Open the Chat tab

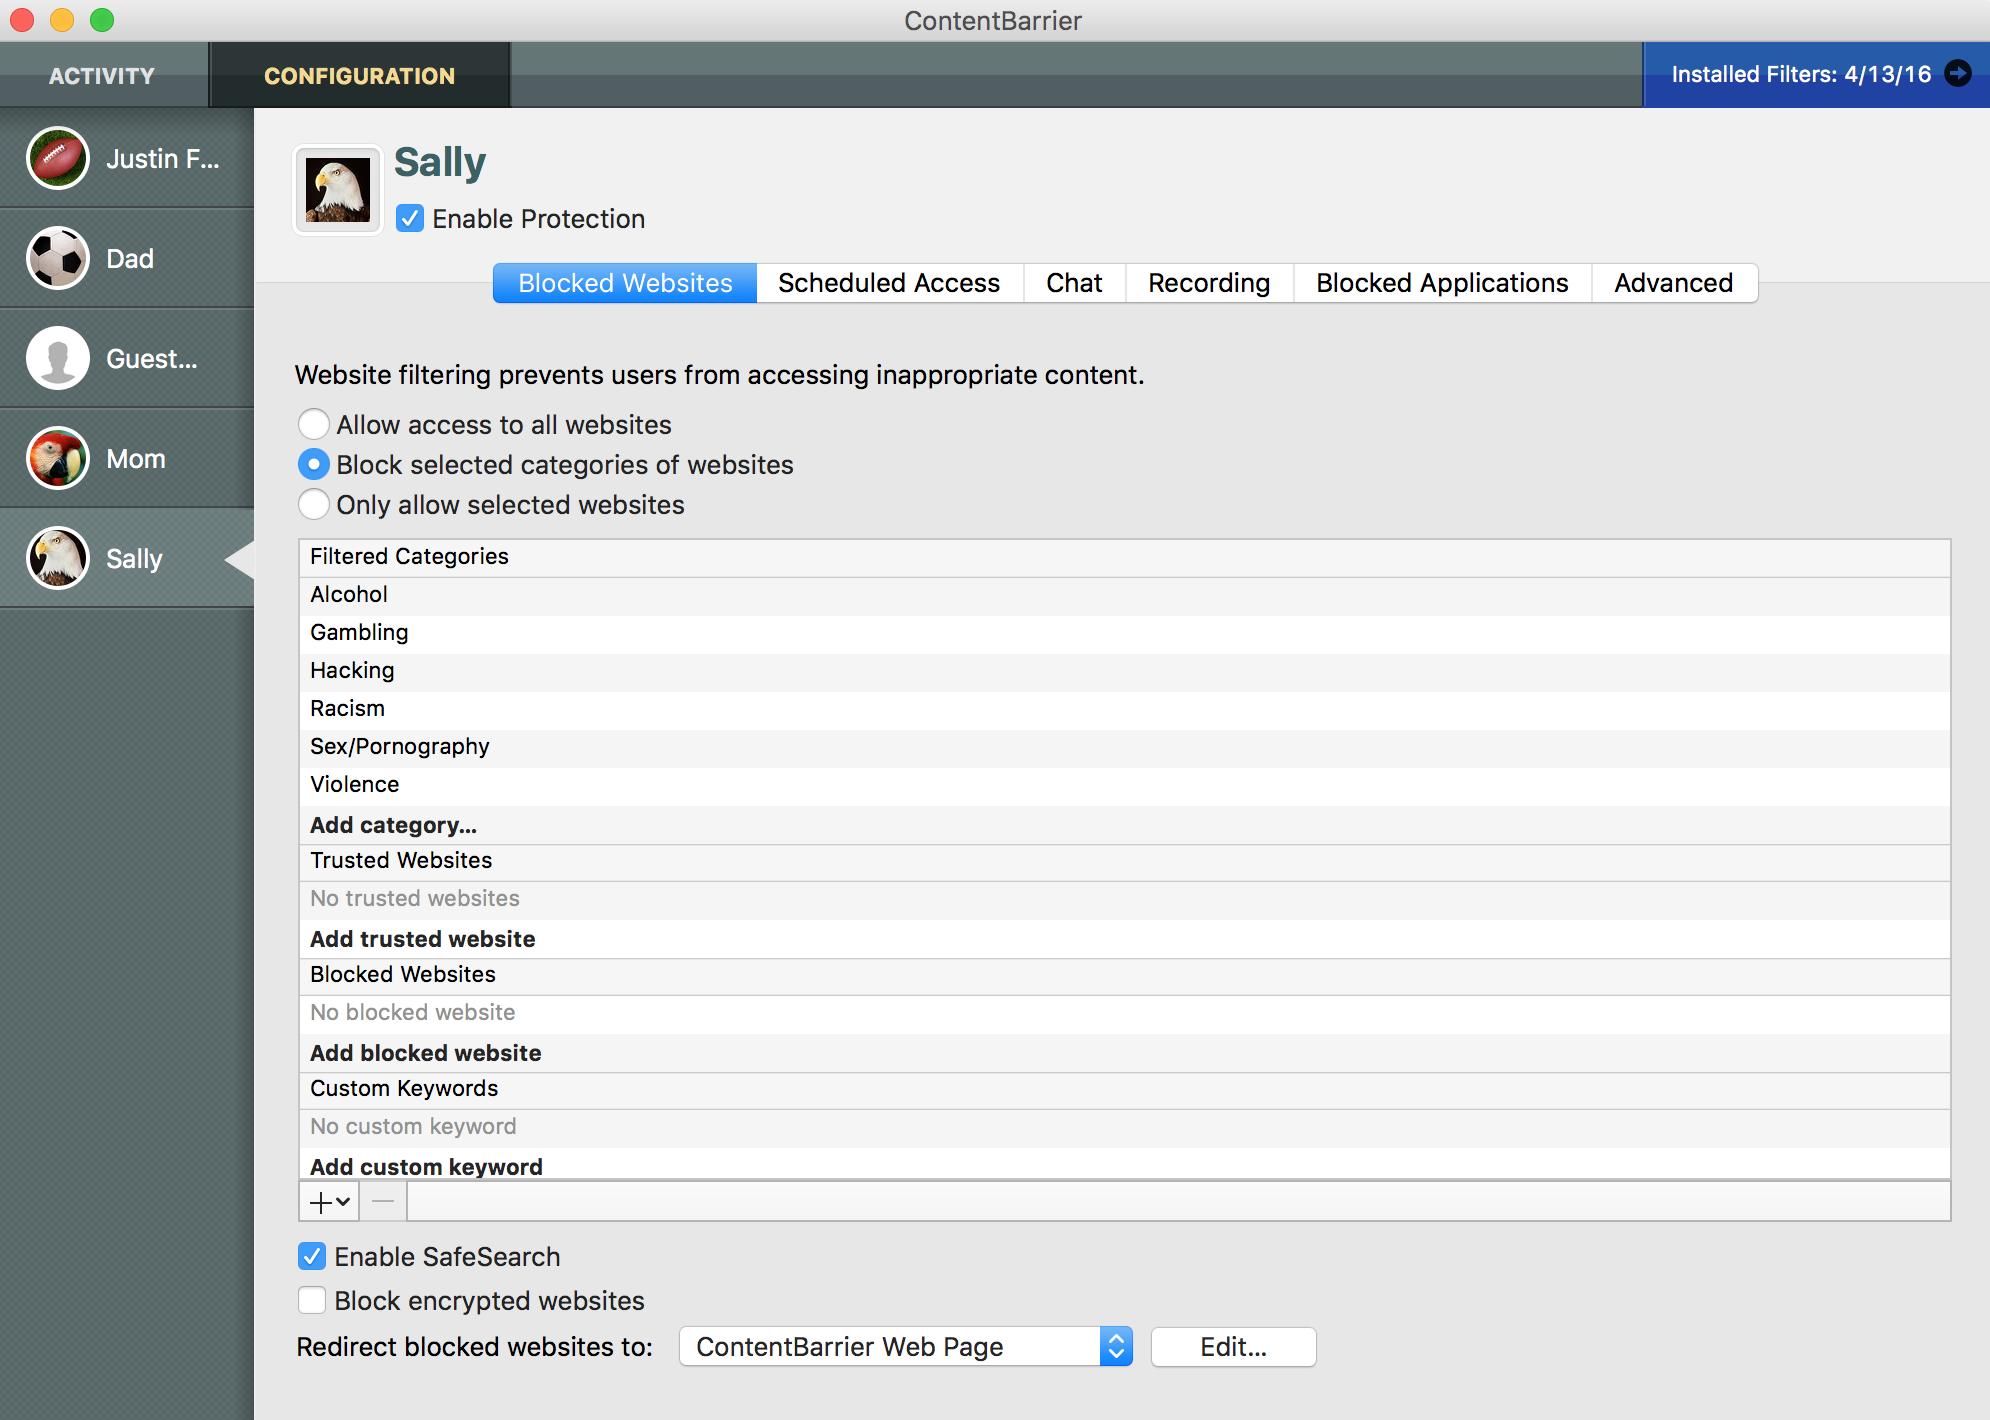(x=1074, y=283)
